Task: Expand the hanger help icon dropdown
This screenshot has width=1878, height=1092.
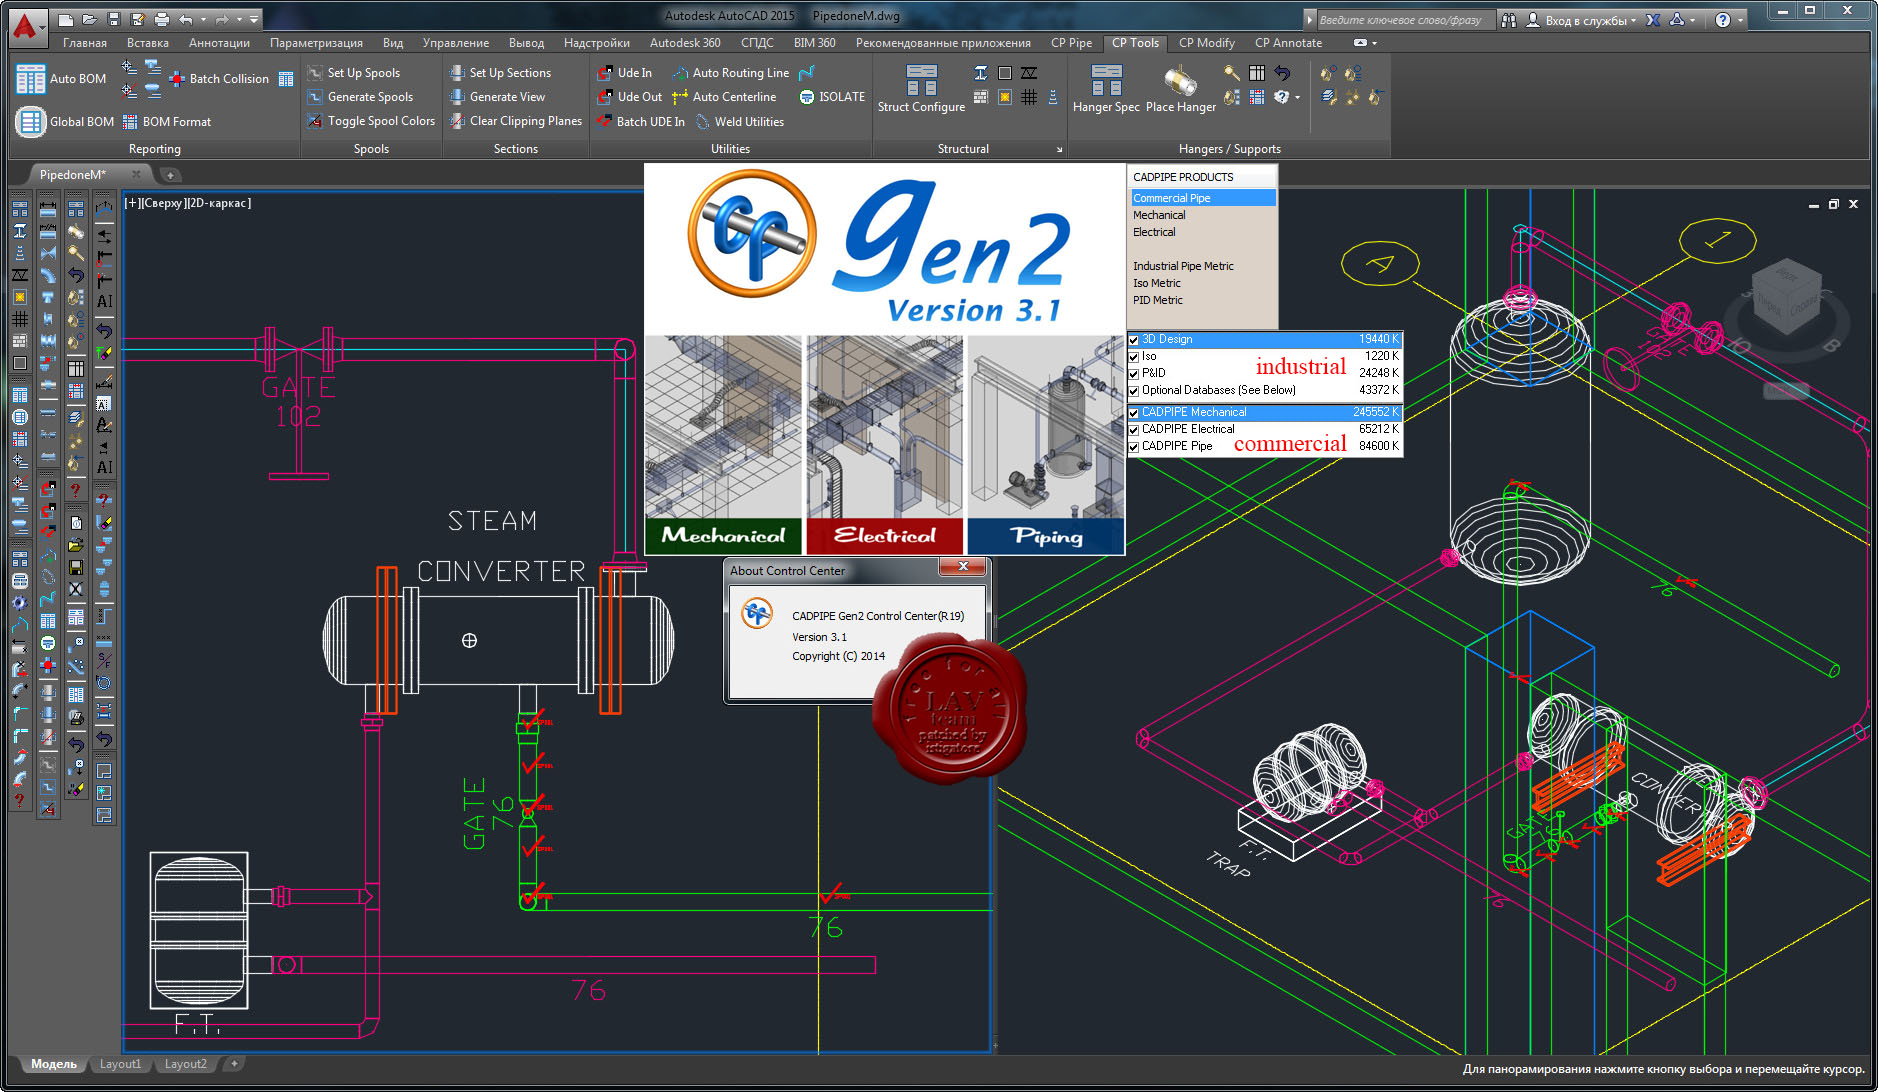Action: pos(1297,97)
